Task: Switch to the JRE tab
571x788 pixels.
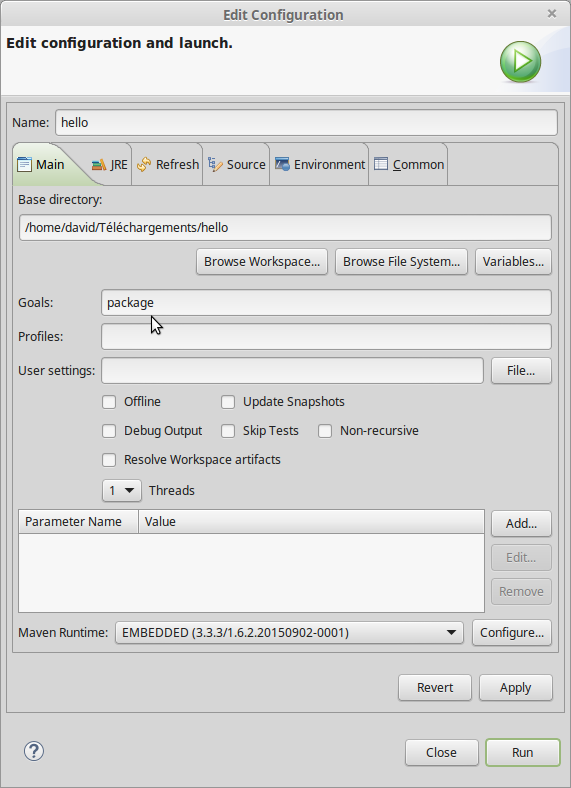Action: 110,164
